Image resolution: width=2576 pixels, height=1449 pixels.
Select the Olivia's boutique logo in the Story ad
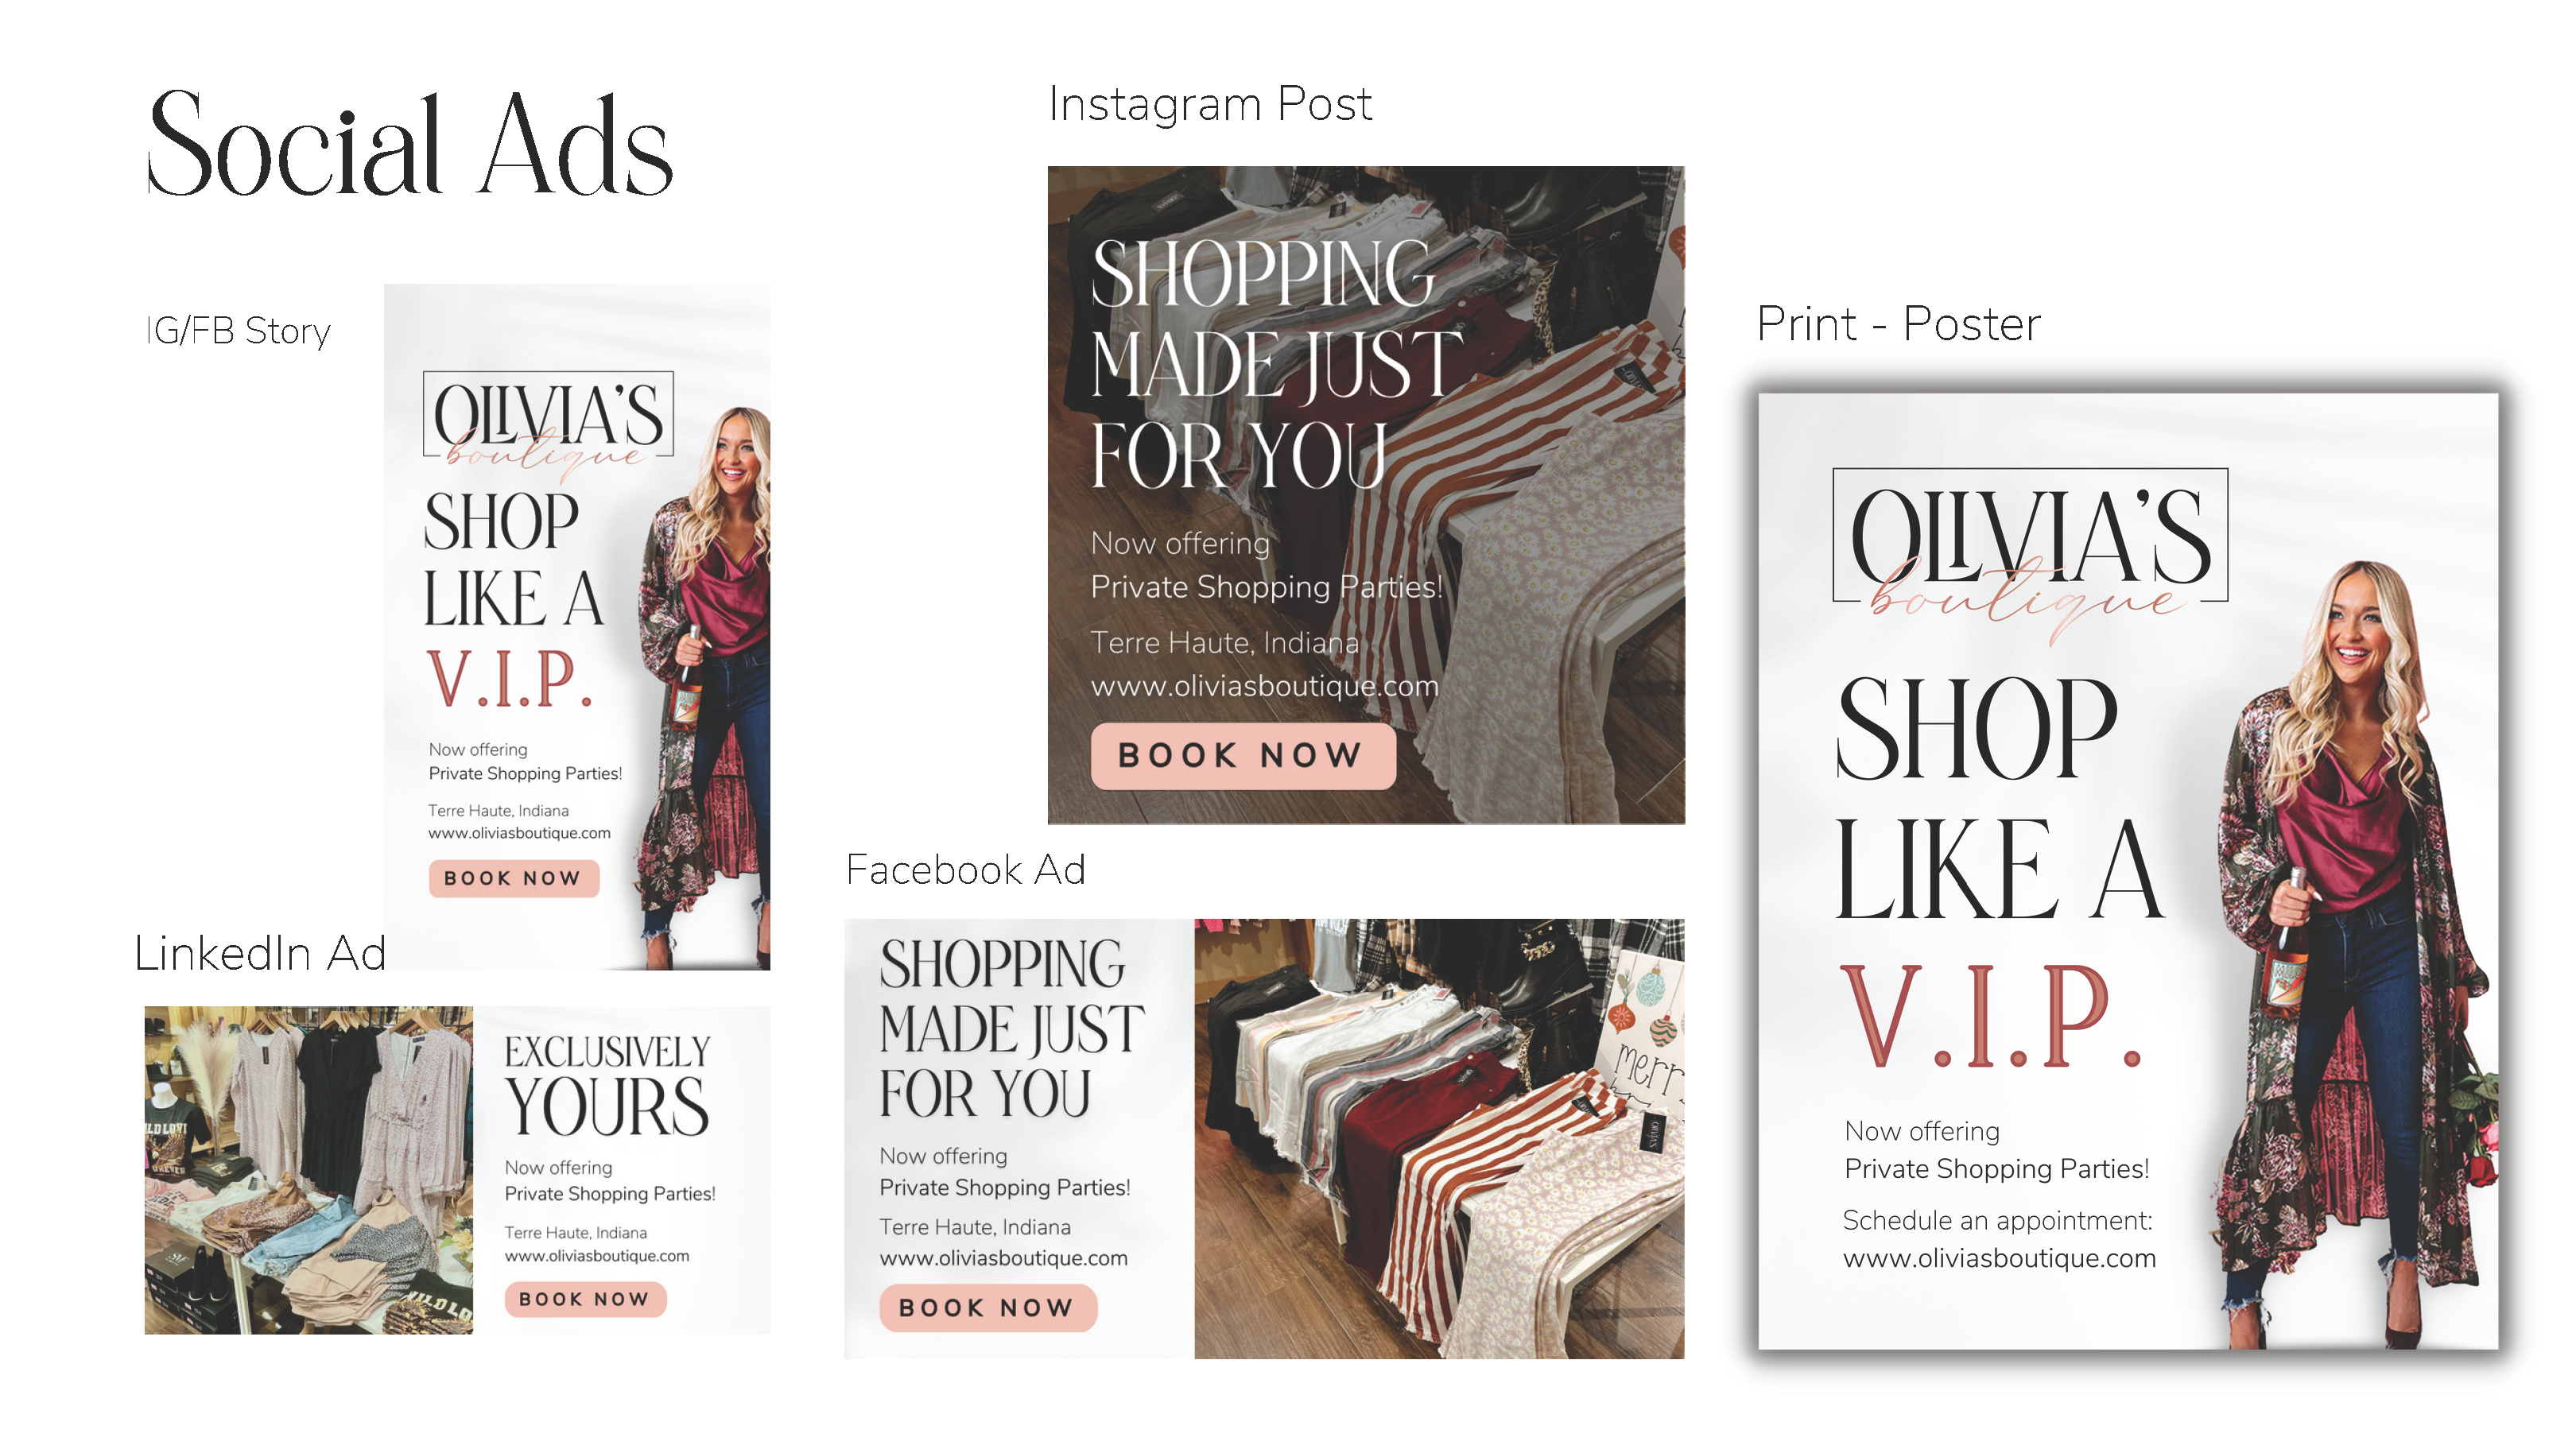548,422
